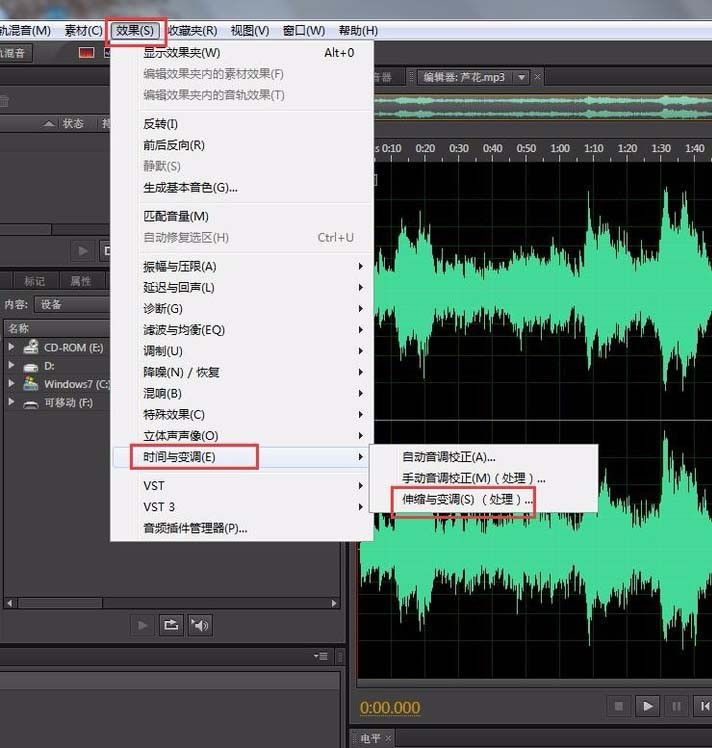This screenshot has width=712, height=748.
Task: Expand the Windows7 (C:) tree node
Action: click(x=11, y=384)
